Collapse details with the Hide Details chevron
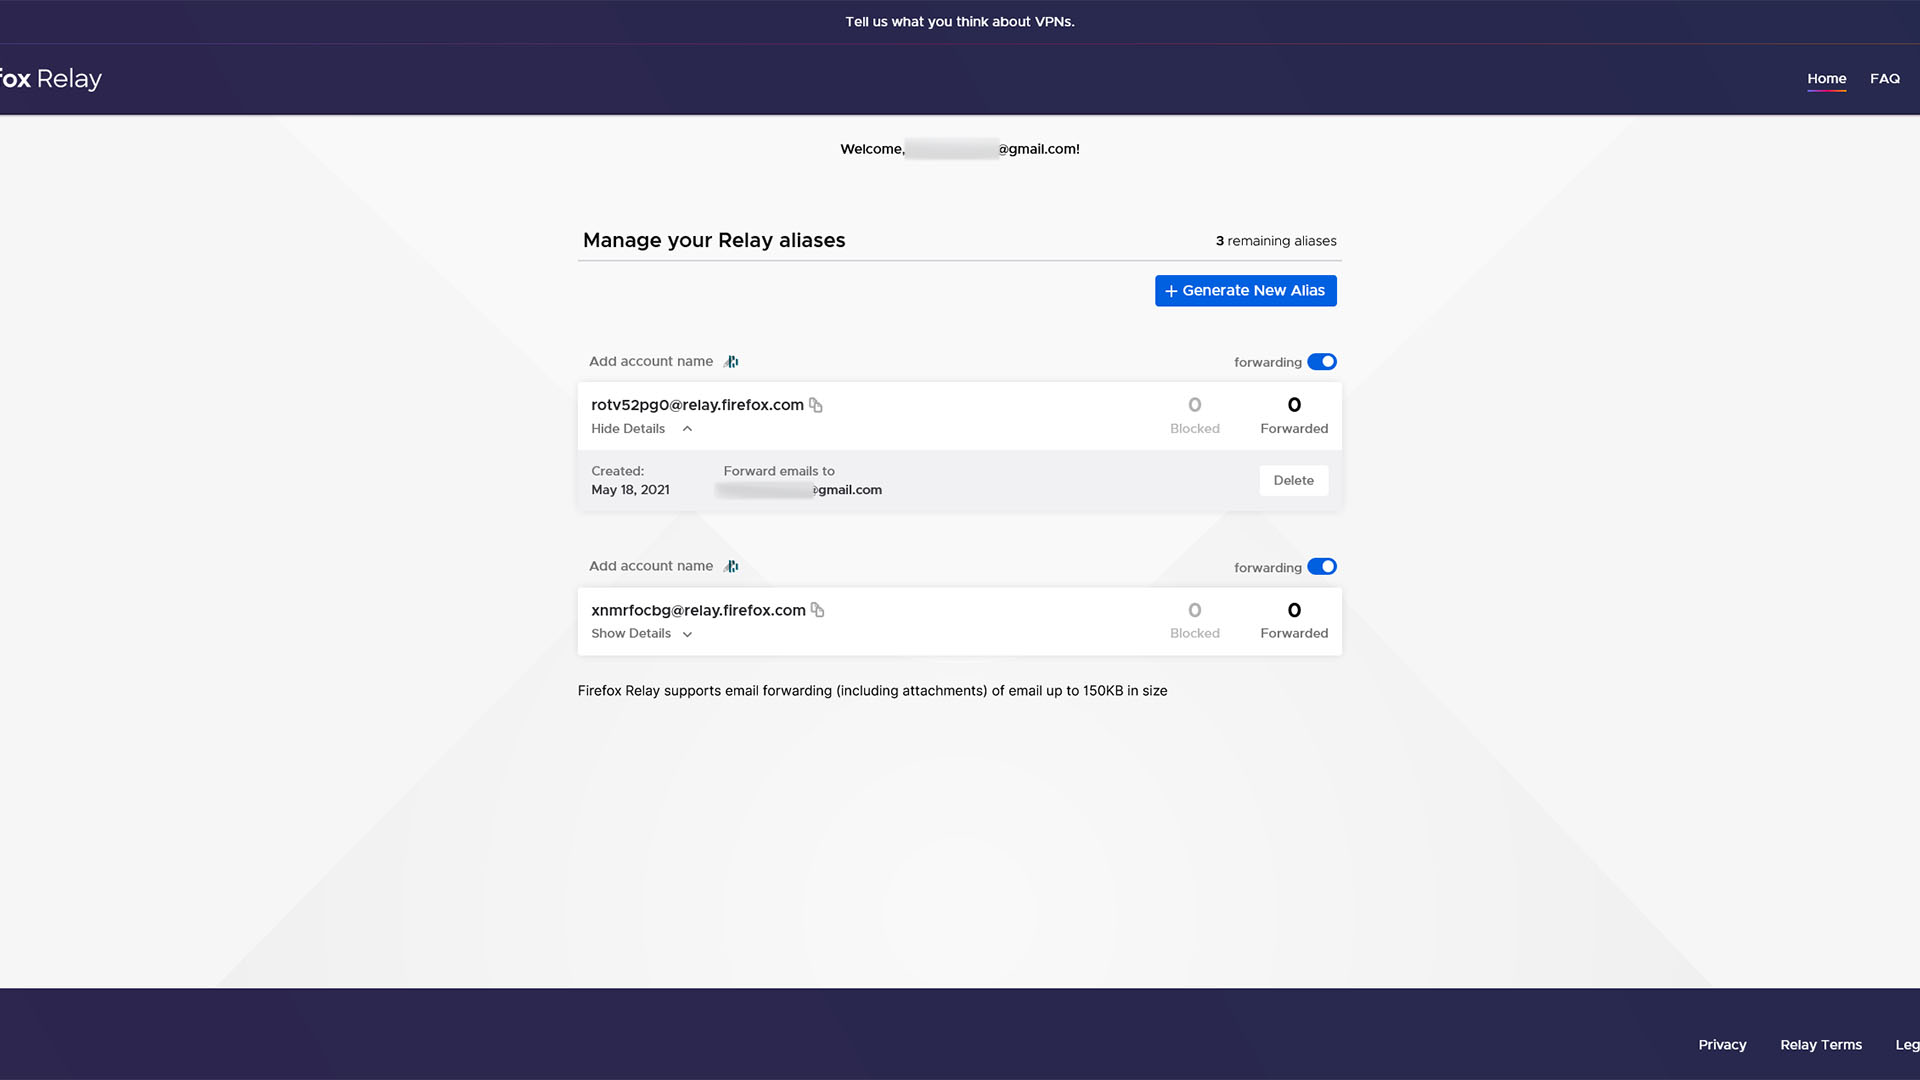 click(x=687, y=429)
